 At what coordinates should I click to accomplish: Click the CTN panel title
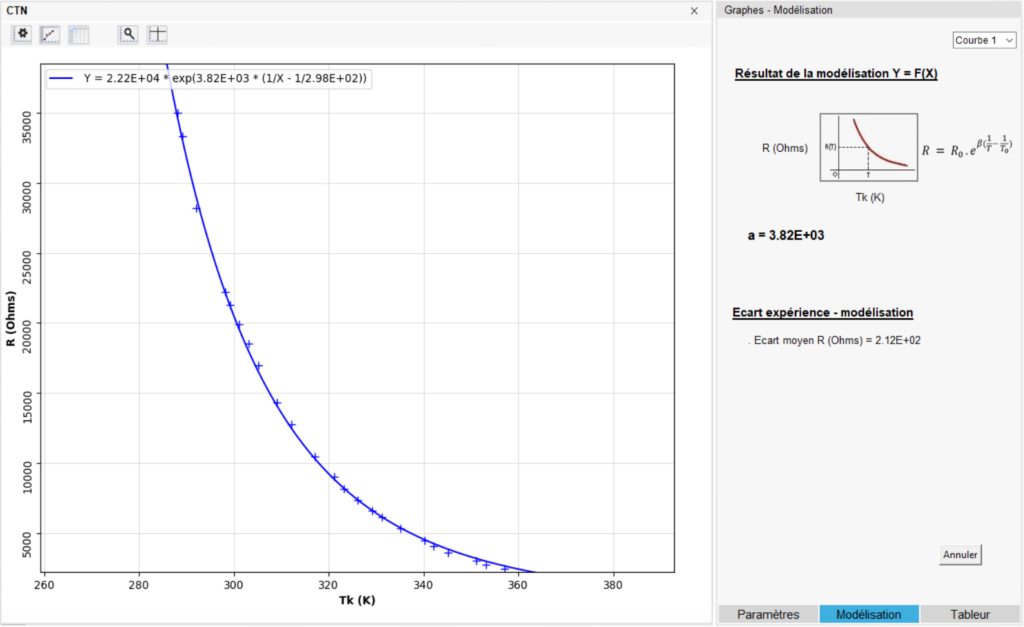click(16, 10)
